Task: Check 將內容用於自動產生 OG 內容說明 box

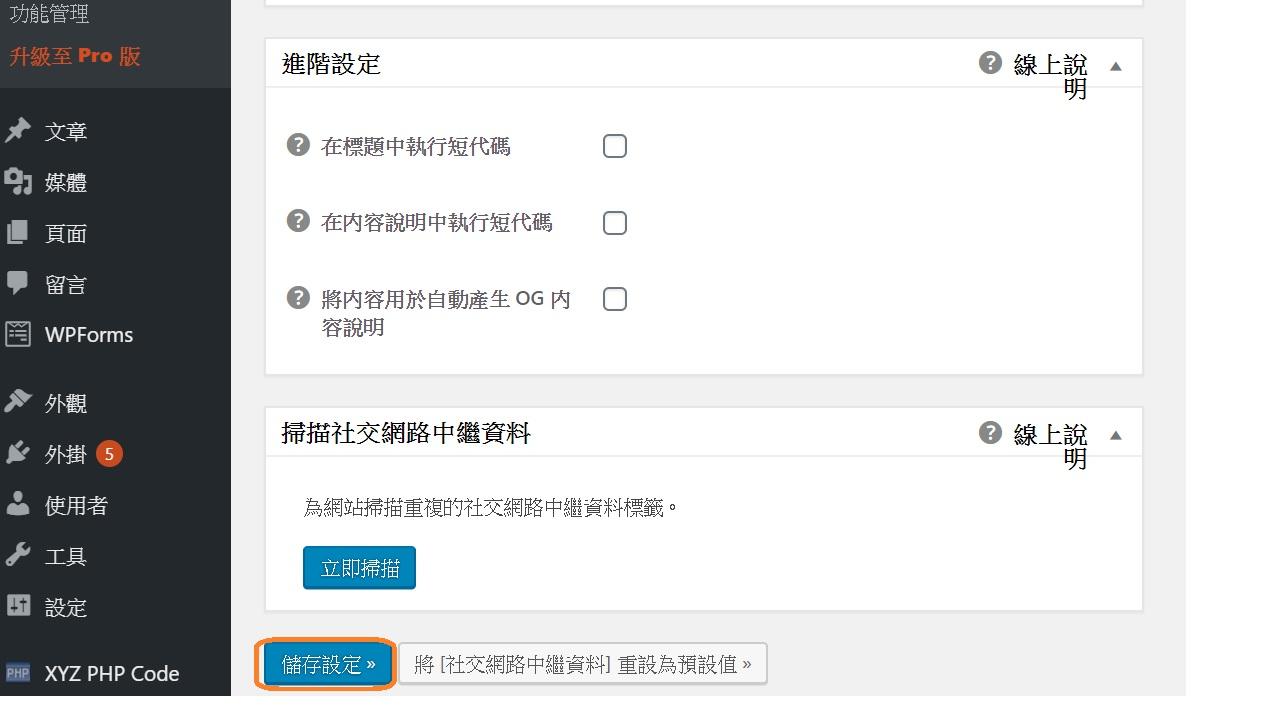Action: pos(615,298)
